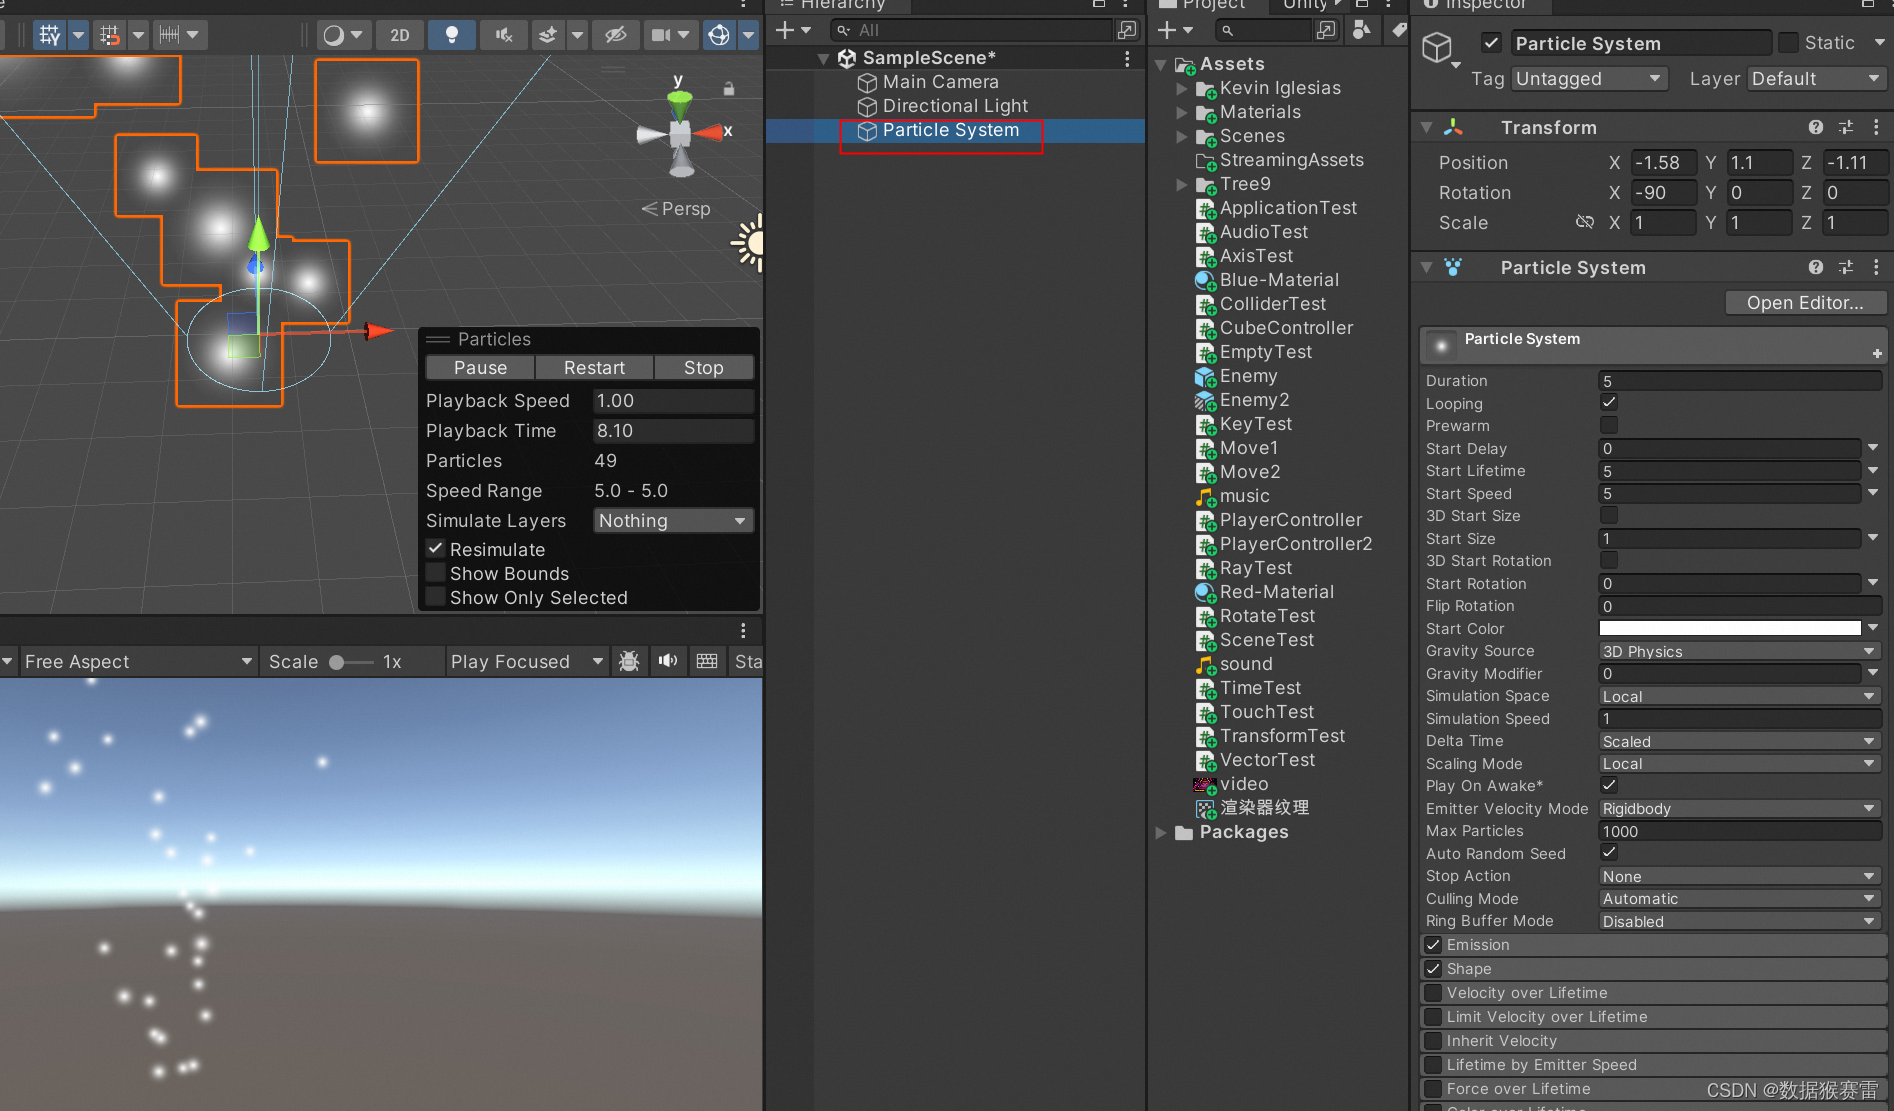Open the Start Color swatch
1894x1111 pixels.
1729,628
